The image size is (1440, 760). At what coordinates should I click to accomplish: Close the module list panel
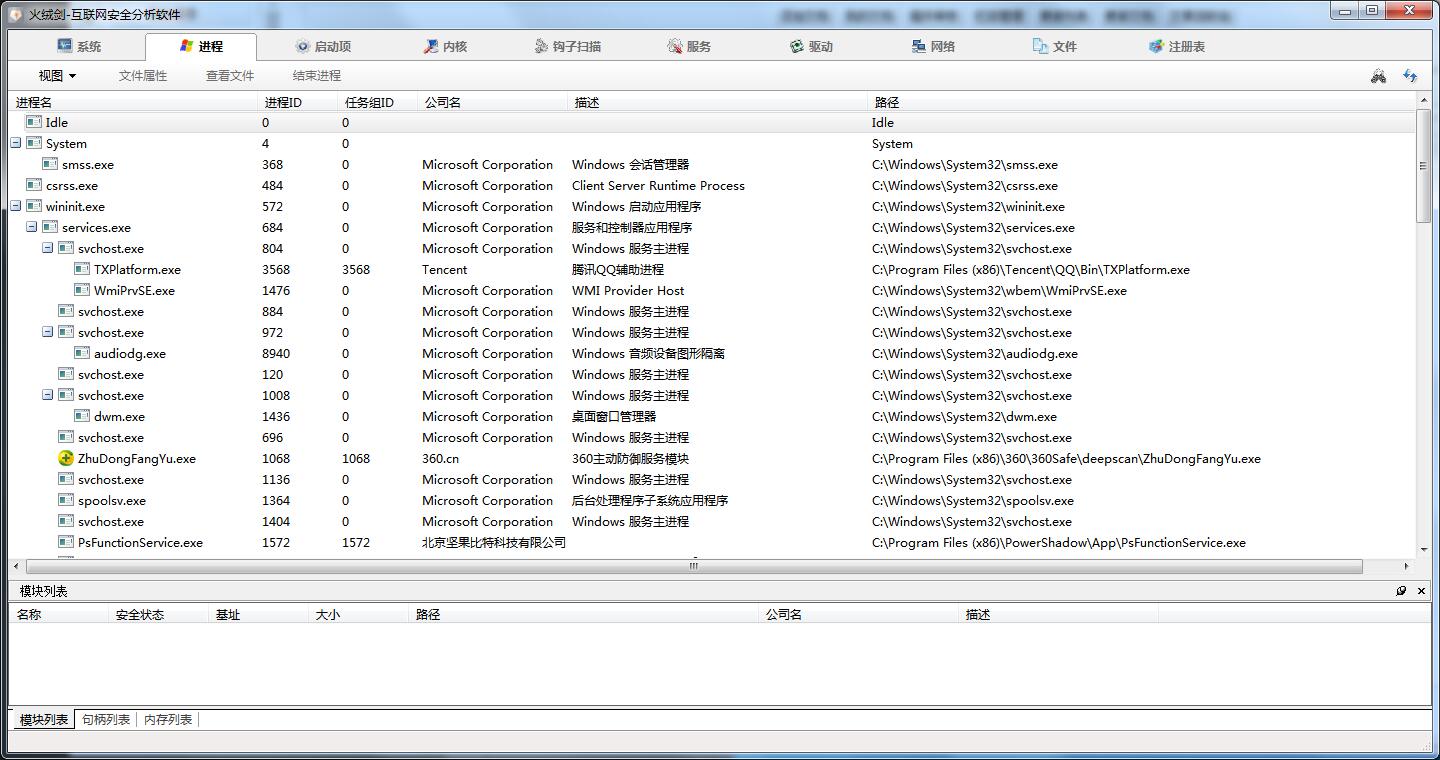(x=1421, y=591)
